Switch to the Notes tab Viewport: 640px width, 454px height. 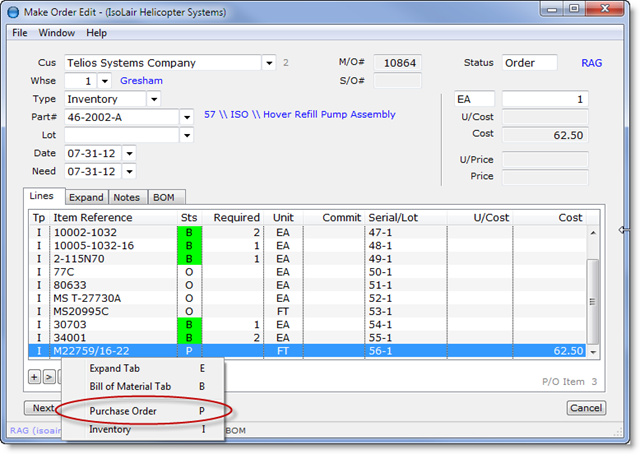click(127, 197)
